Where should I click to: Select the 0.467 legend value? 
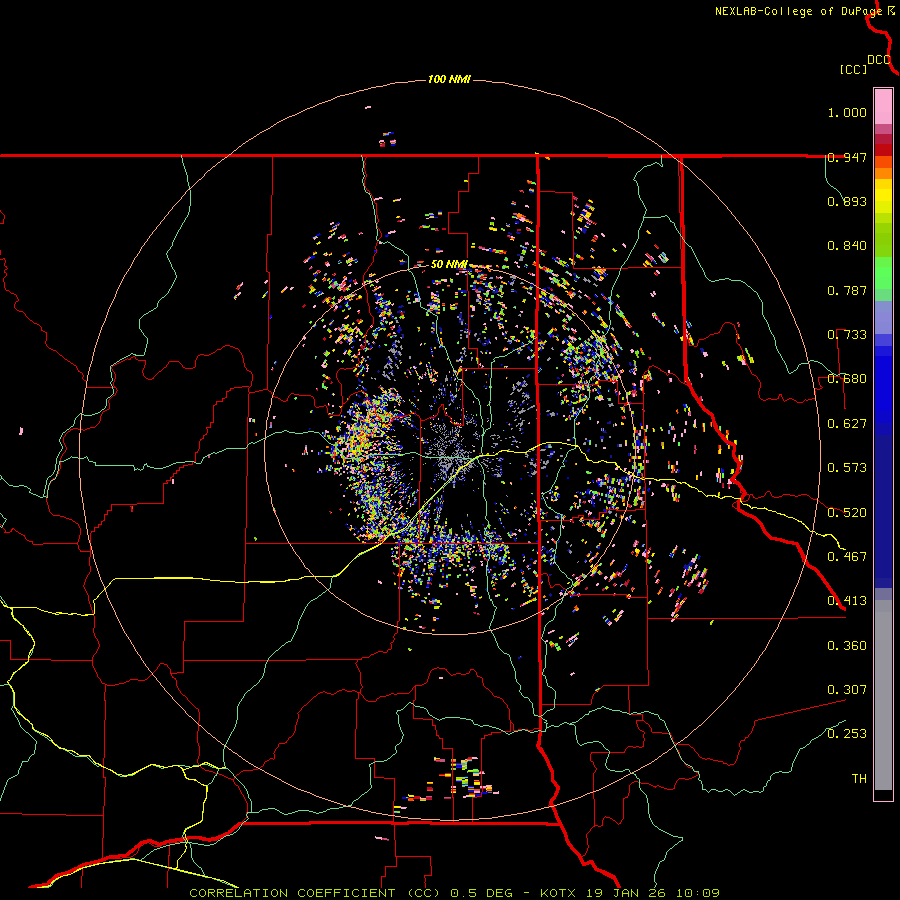(x=847, y=557)
